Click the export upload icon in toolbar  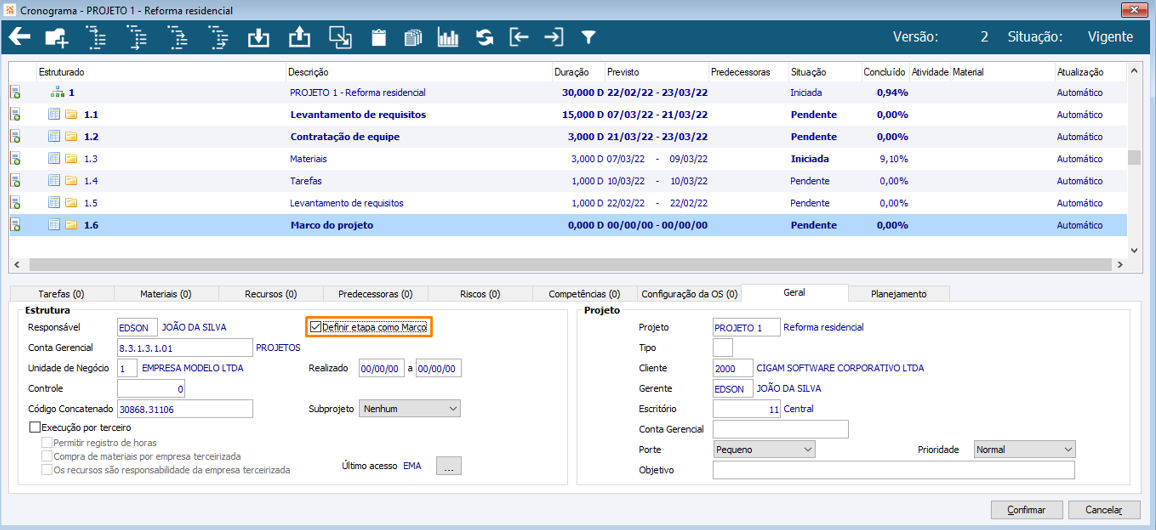tap(299, 38)
